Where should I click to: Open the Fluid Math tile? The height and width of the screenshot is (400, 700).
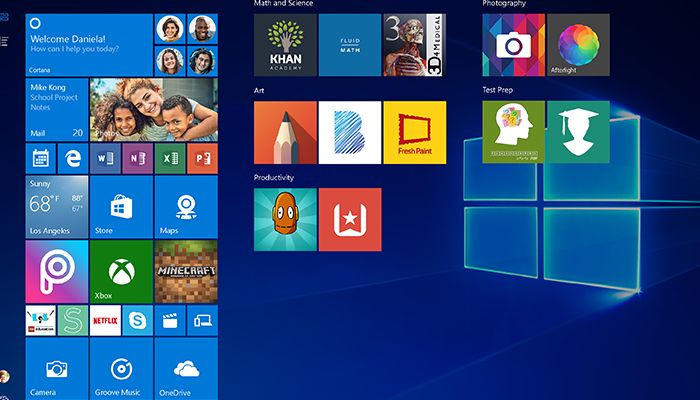pyautogui.click(x=350, y=45)
